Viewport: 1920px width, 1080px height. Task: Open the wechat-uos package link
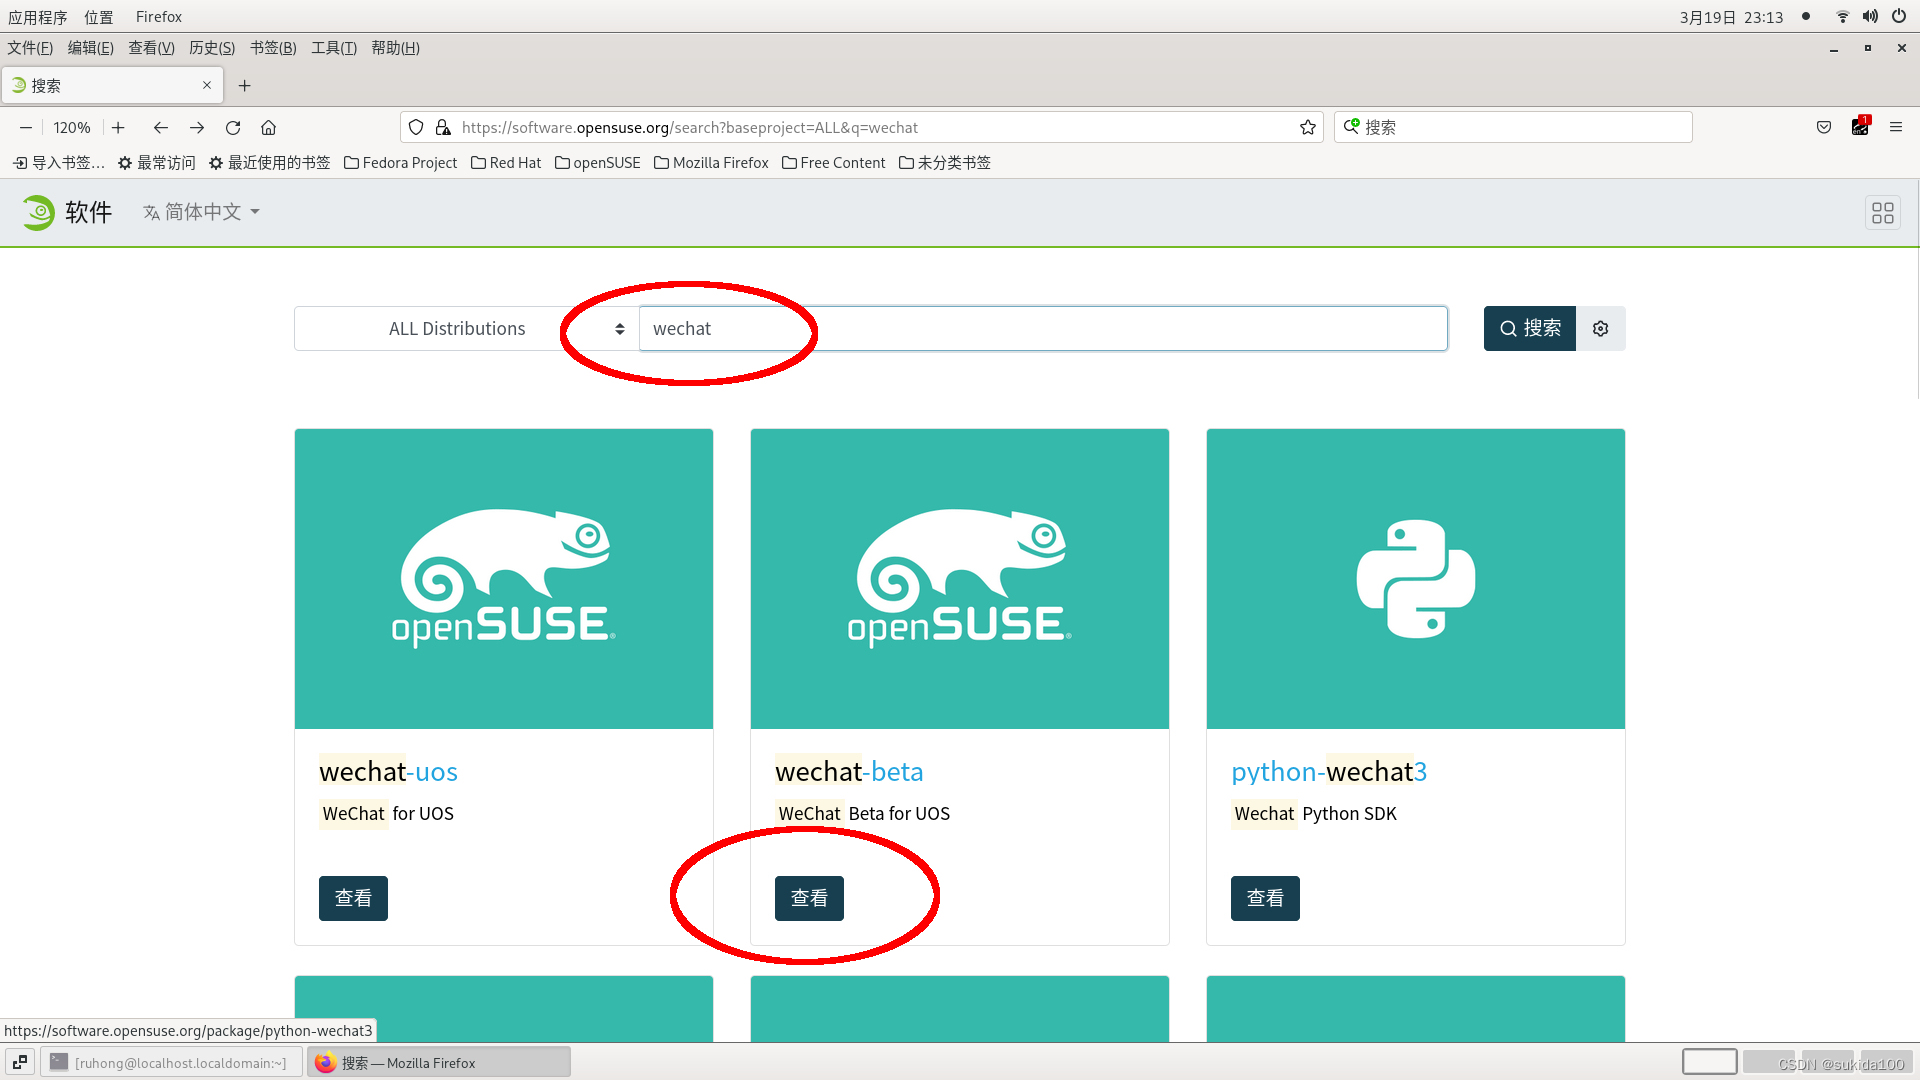coord(388,772)
